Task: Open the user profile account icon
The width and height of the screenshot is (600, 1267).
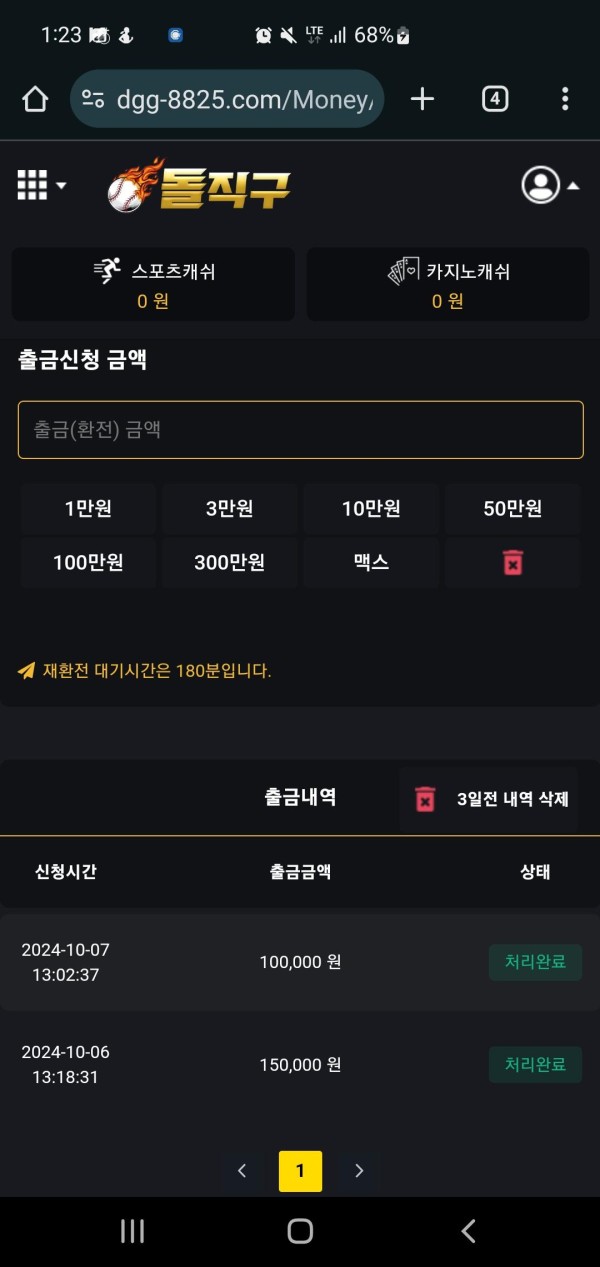Action: [541, 185]
